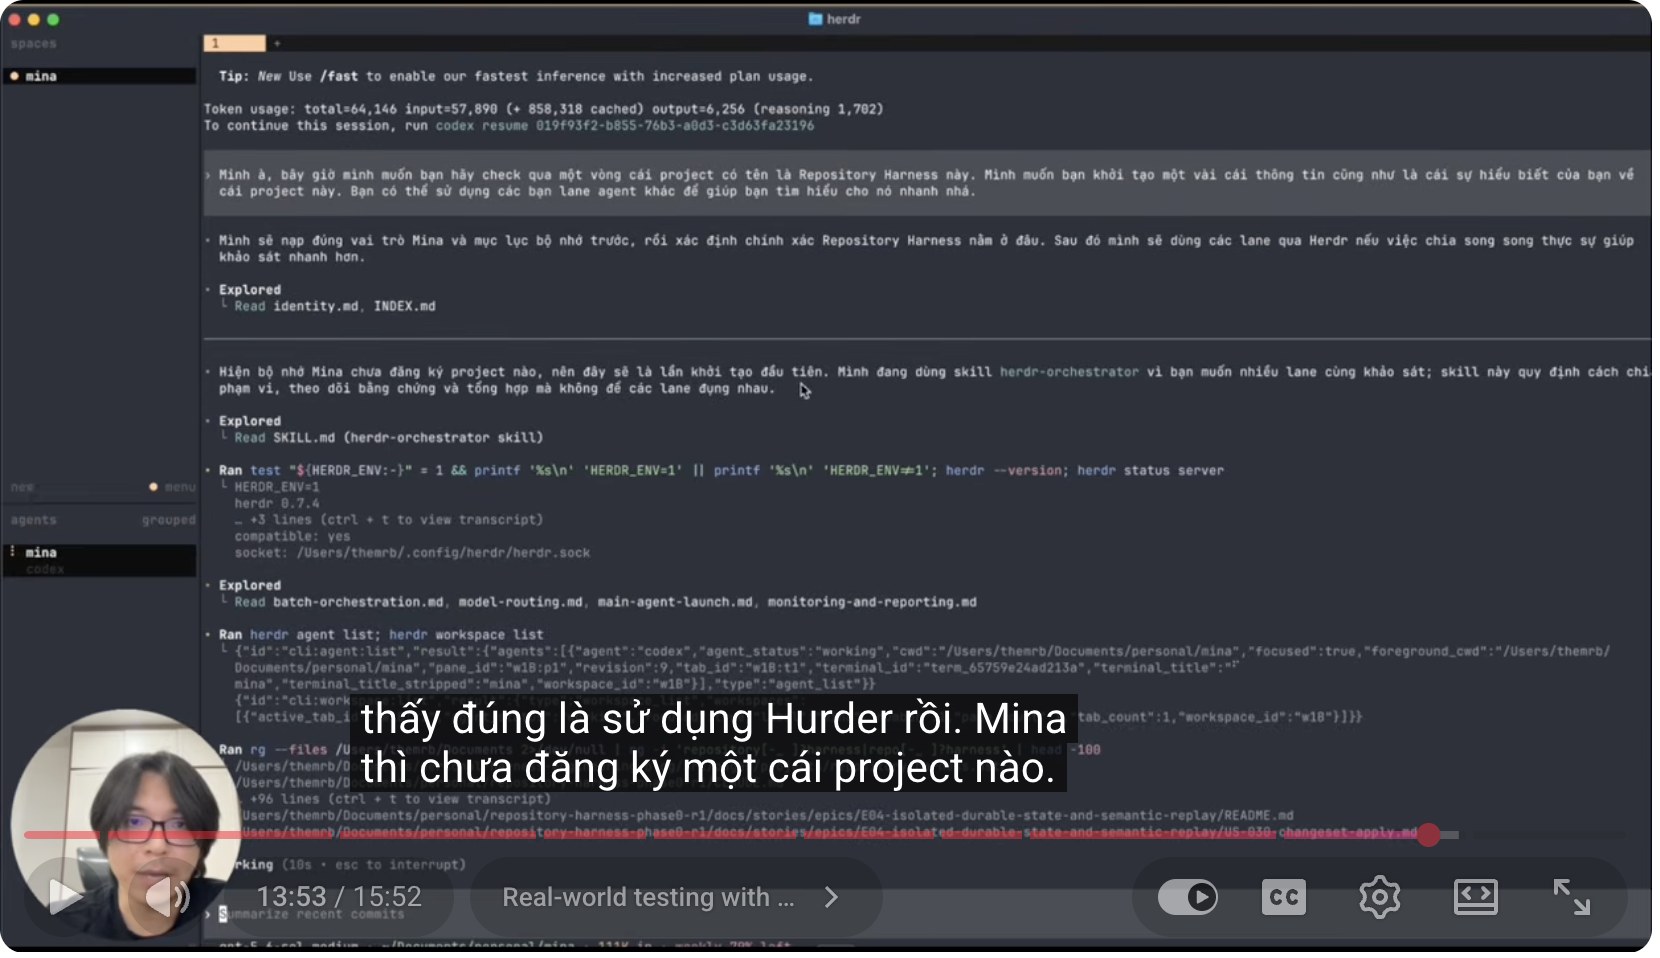
Task: Click the 'compatible: yes' output line
Action: (x=292, y=537)
